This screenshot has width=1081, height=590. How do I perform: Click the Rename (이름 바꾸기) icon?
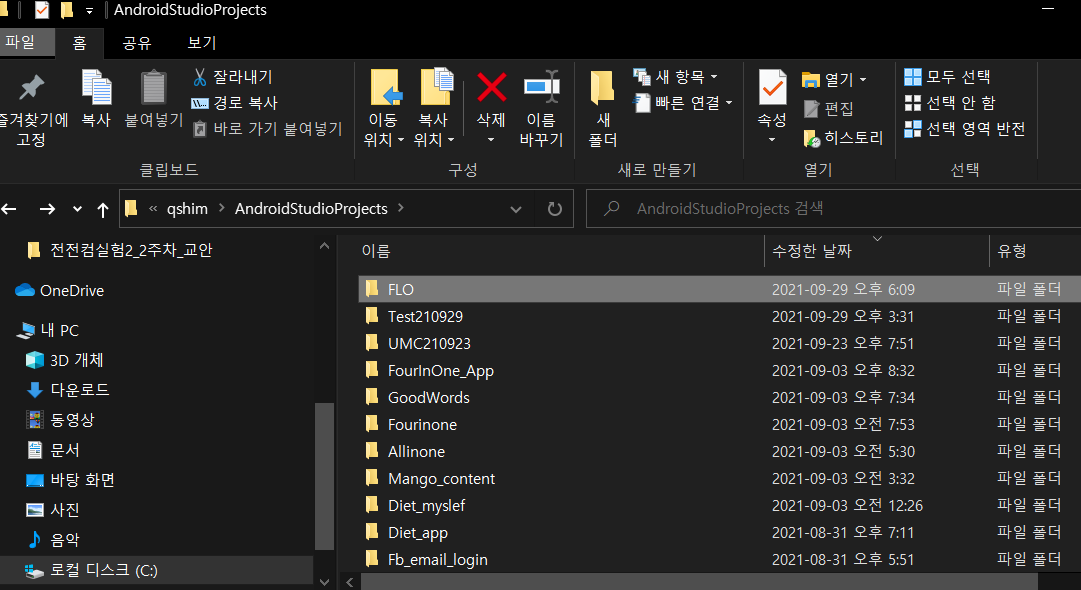point(541,88)
